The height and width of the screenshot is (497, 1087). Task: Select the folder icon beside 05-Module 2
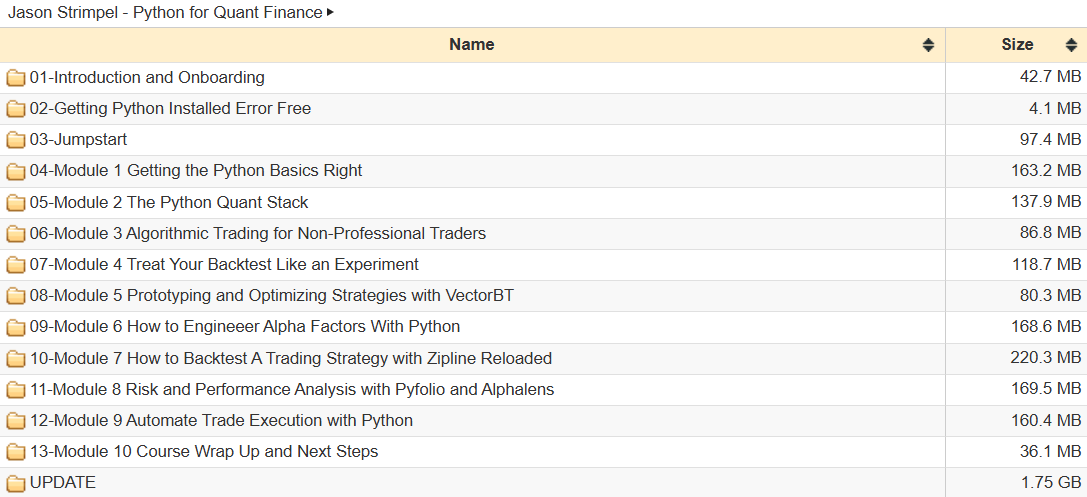click(x=16, y=202)
